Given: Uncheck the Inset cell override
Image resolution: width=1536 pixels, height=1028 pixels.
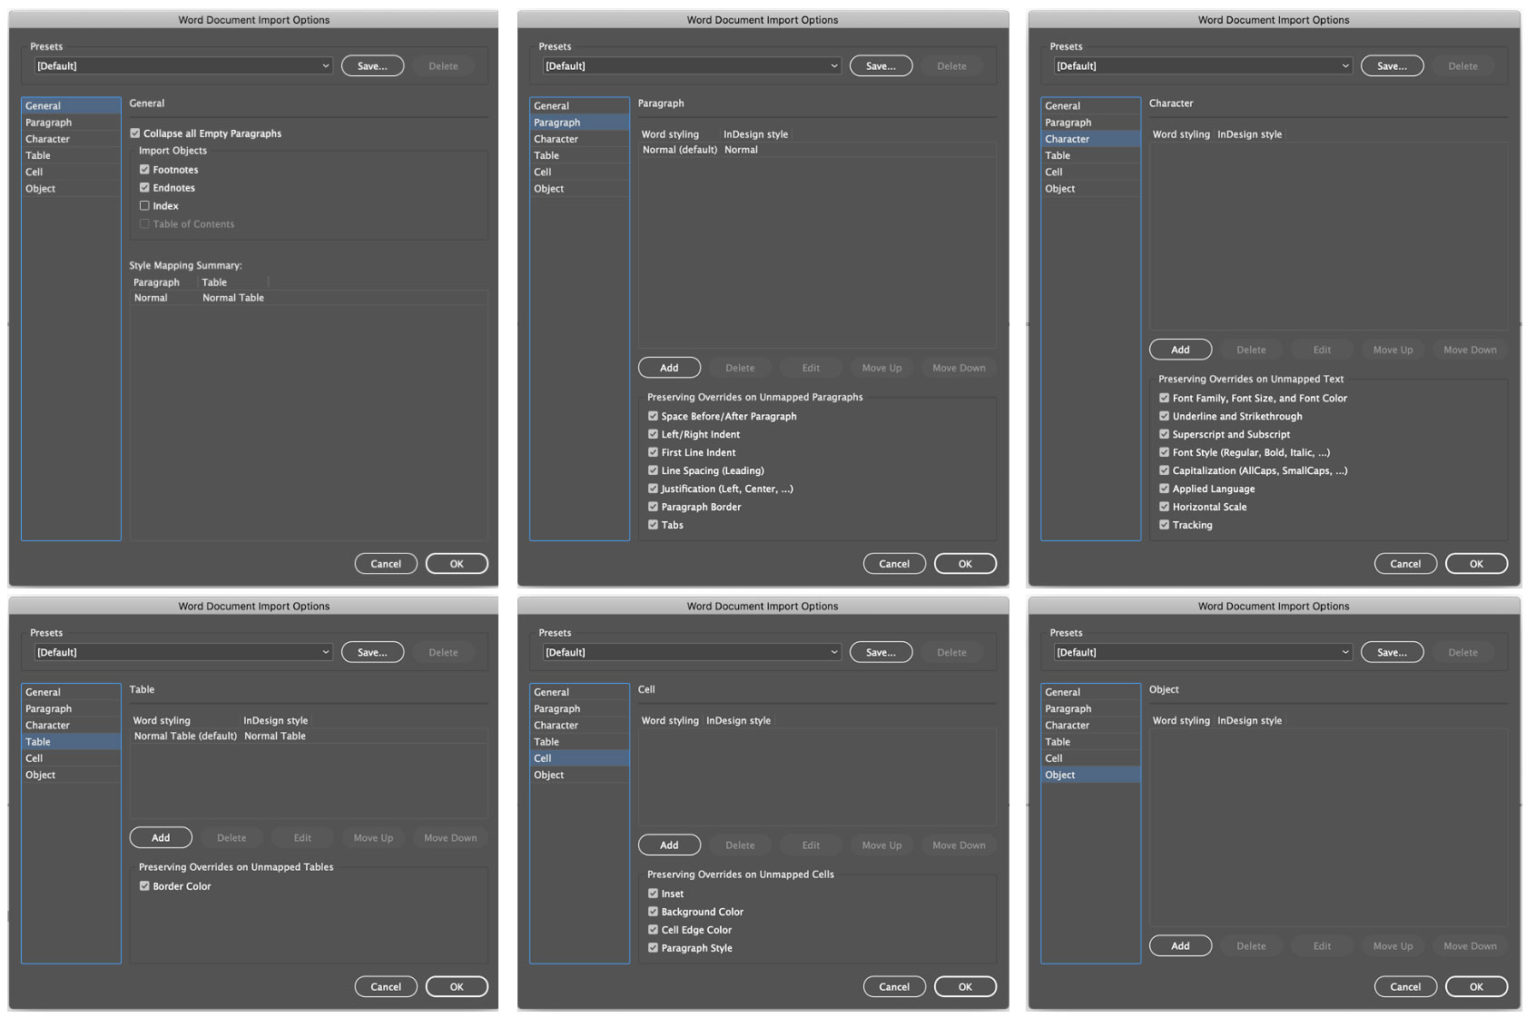Looking at the screenshot, I should tap(653, 894).
